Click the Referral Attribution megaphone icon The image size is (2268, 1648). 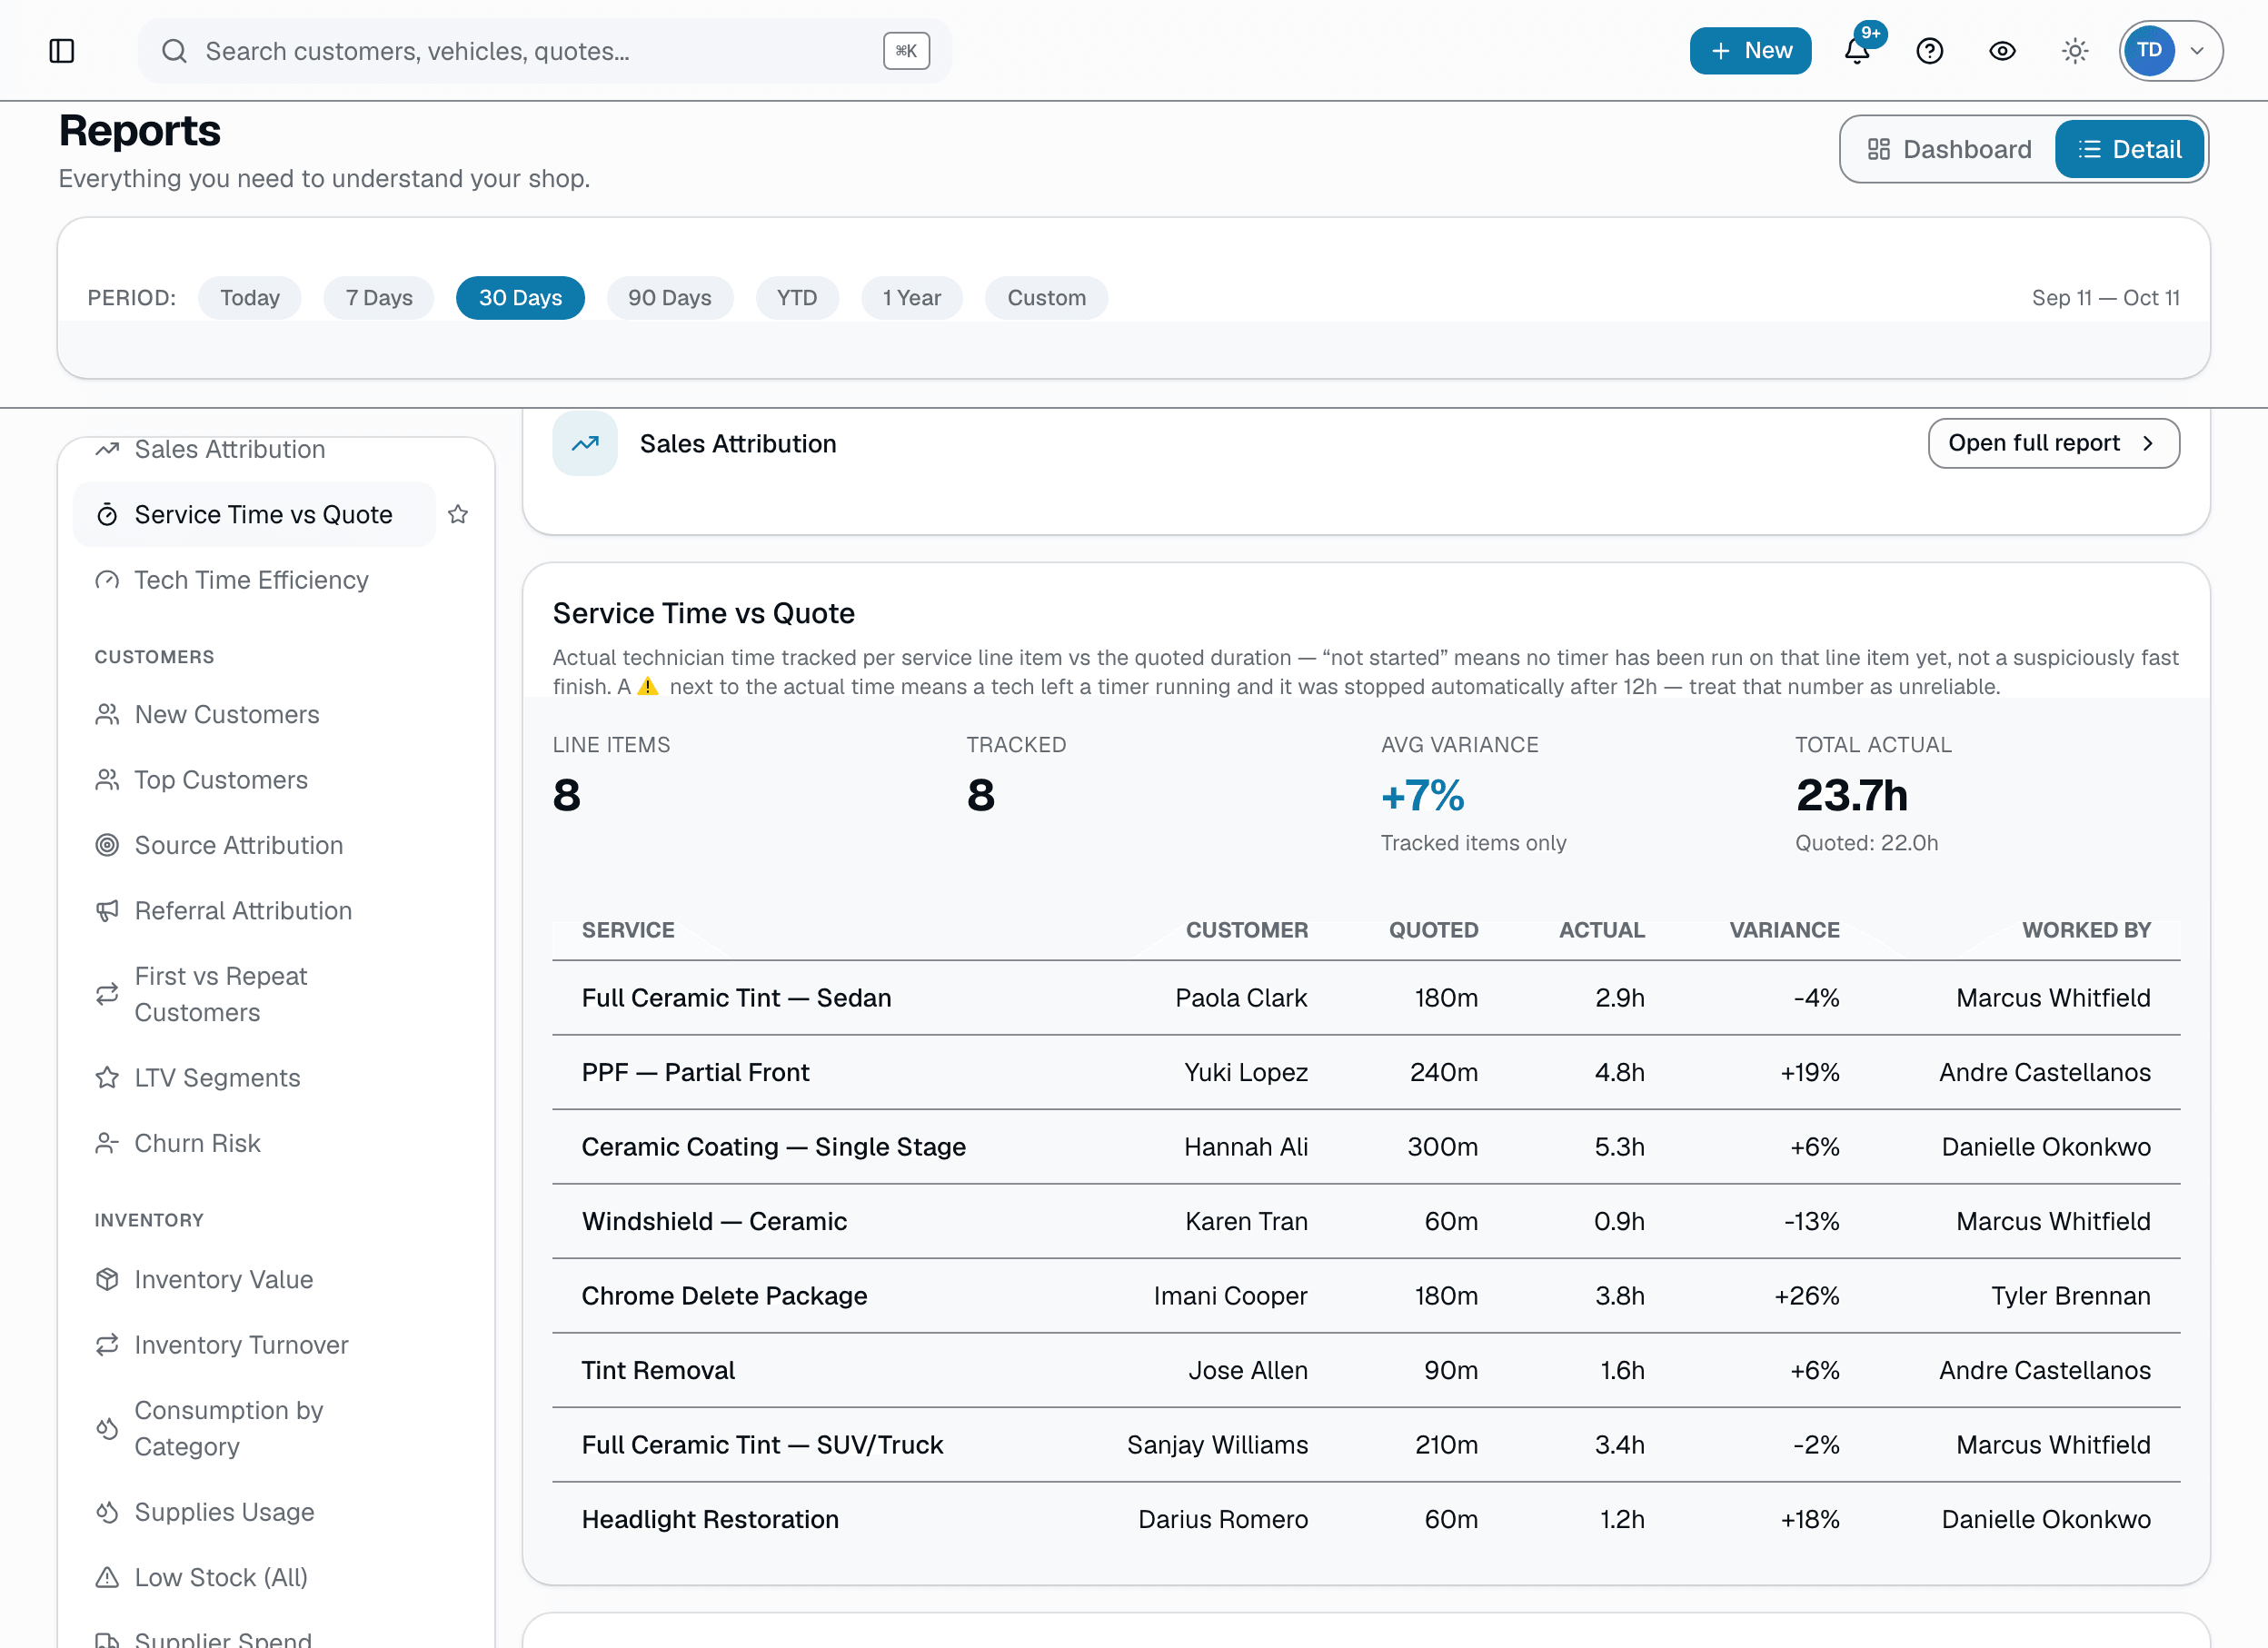(107, 911)
